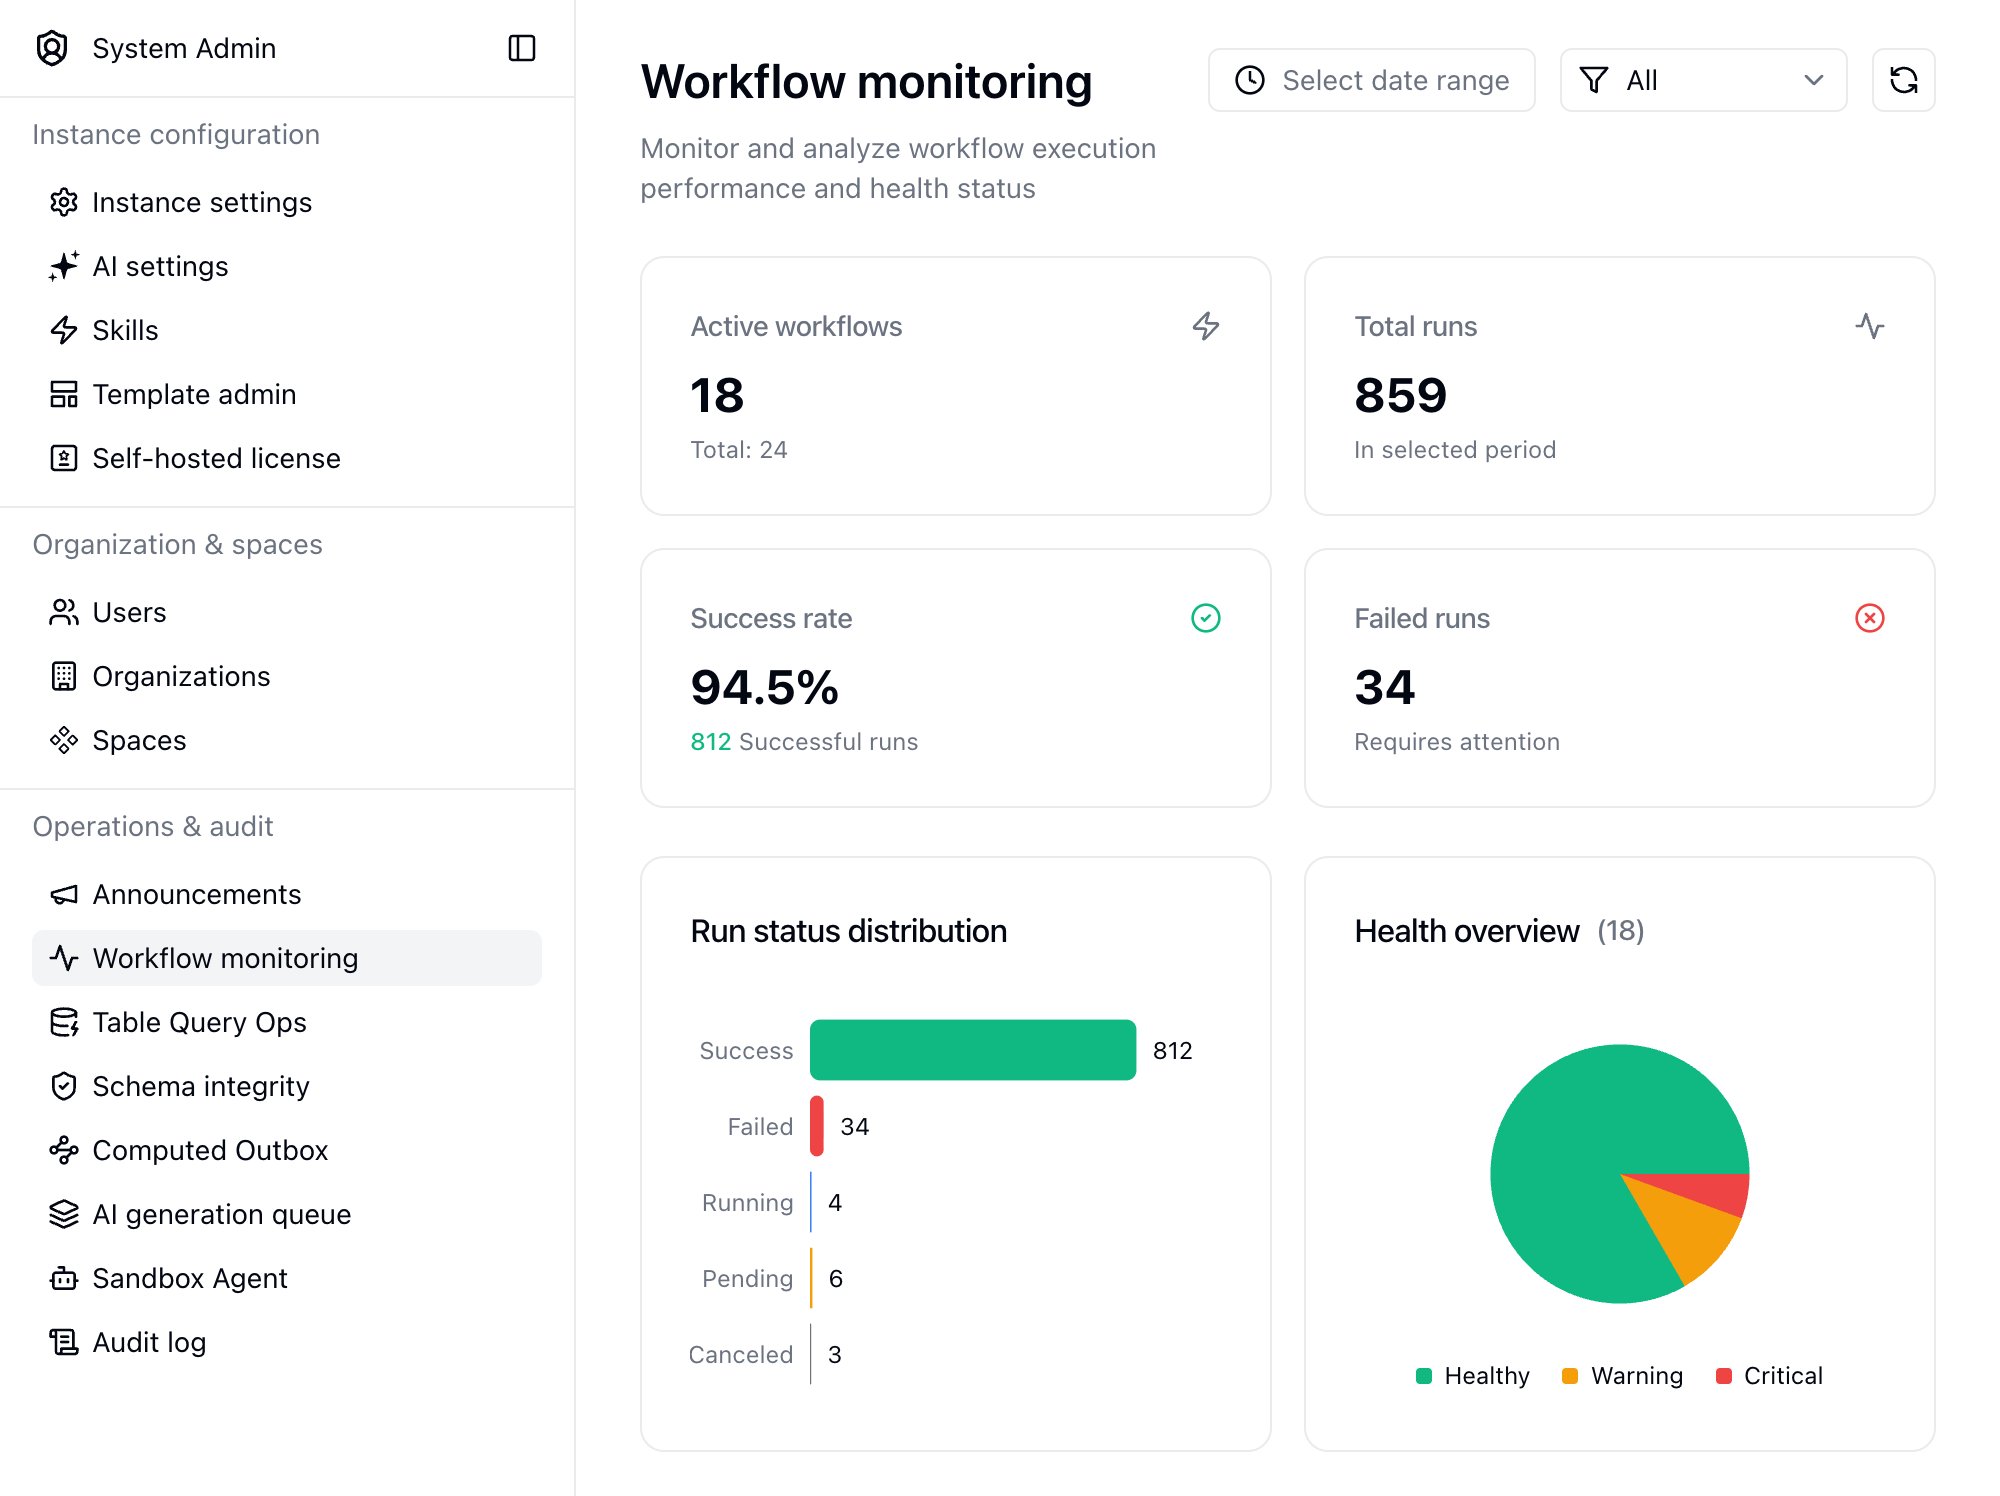2000x1496 pixels.
Task: Refresh the workflow monitoring data
Action: 1903,80
